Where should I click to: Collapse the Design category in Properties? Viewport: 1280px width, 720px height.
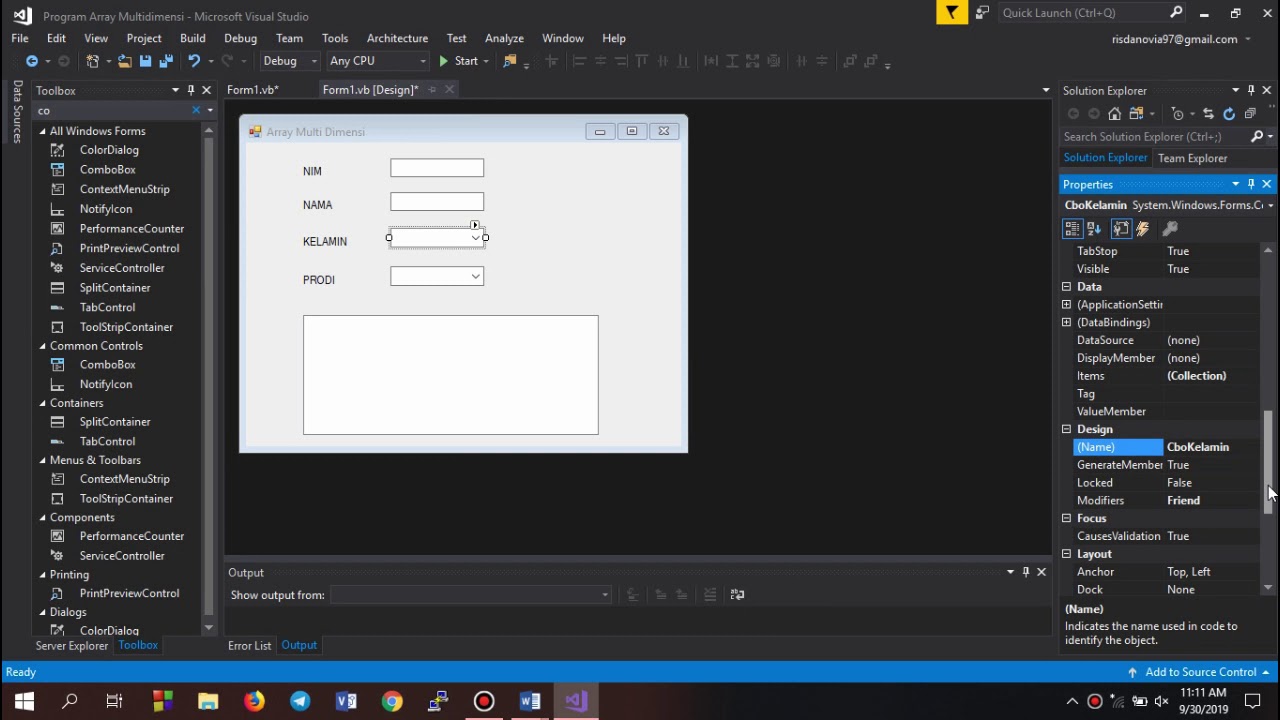pyautogui.click(x=1066, y=429)
